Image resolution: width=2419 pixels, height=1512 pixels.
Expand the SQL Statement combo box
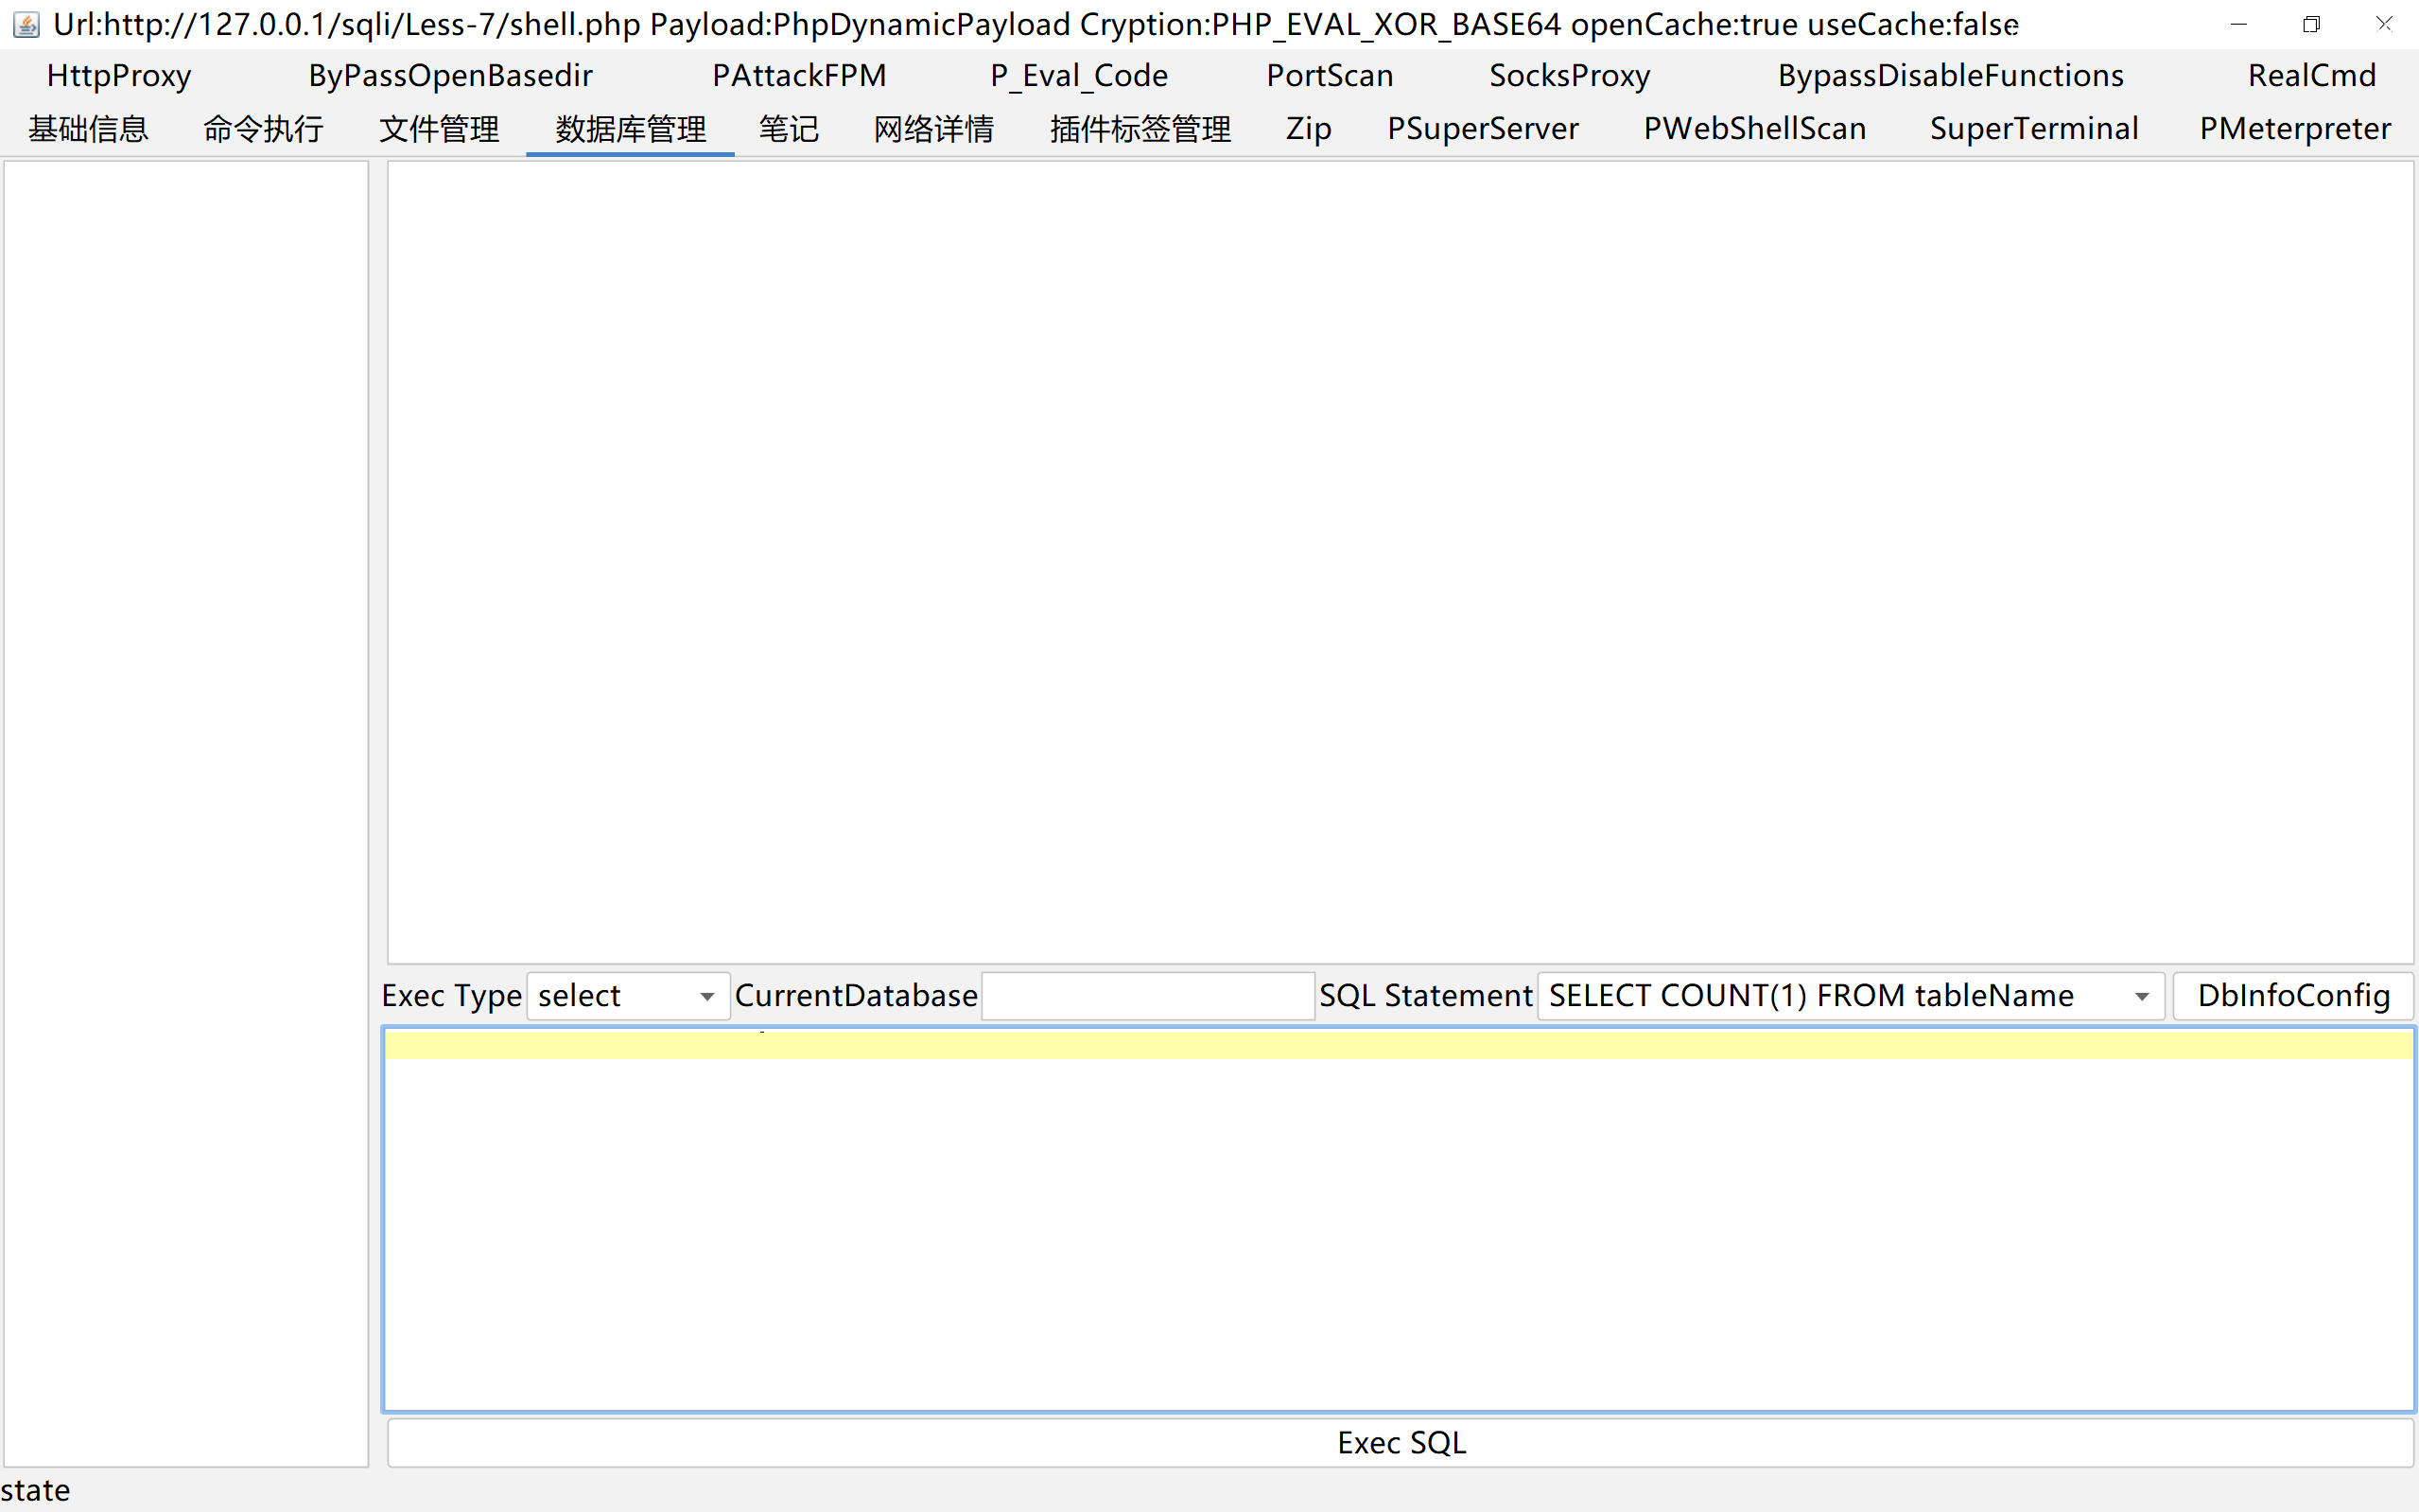[x=1850, y=996]
